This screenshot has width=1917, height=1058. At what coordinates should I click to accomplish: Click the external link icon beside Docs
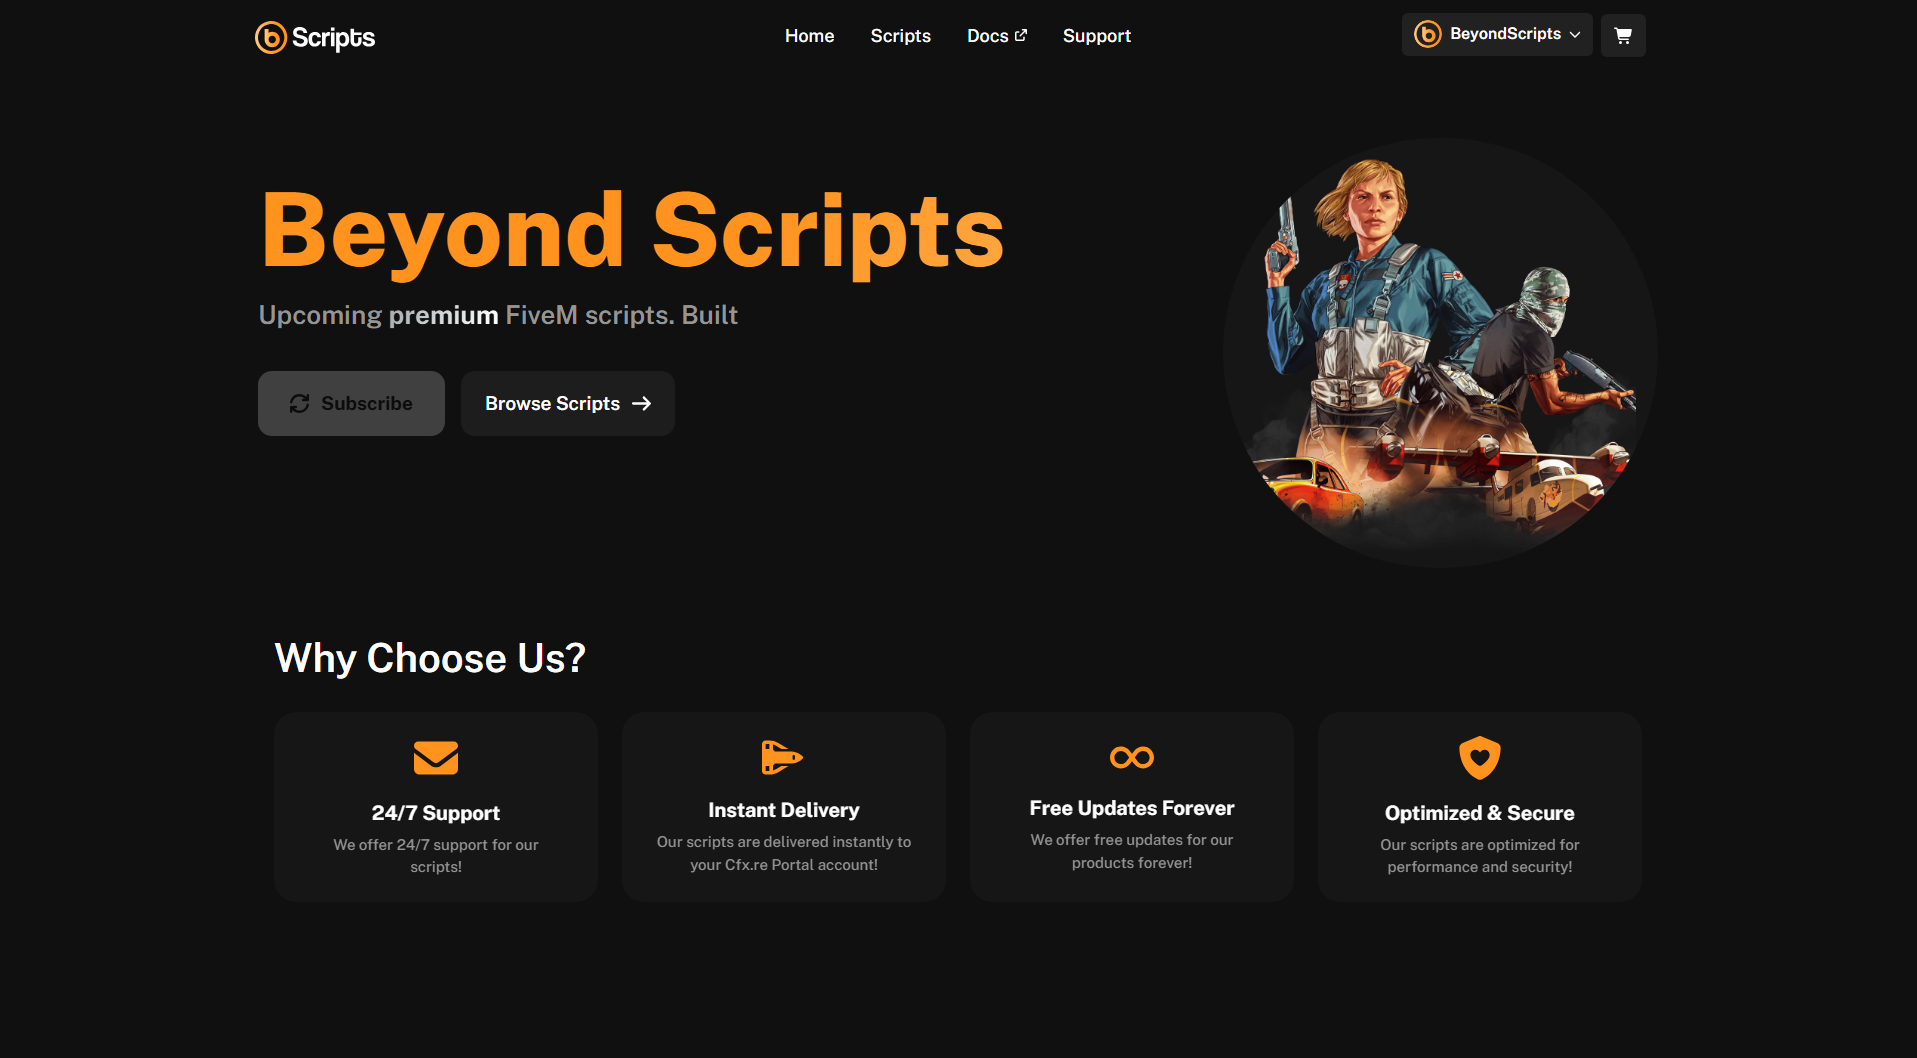click(x=1021, y=35)
